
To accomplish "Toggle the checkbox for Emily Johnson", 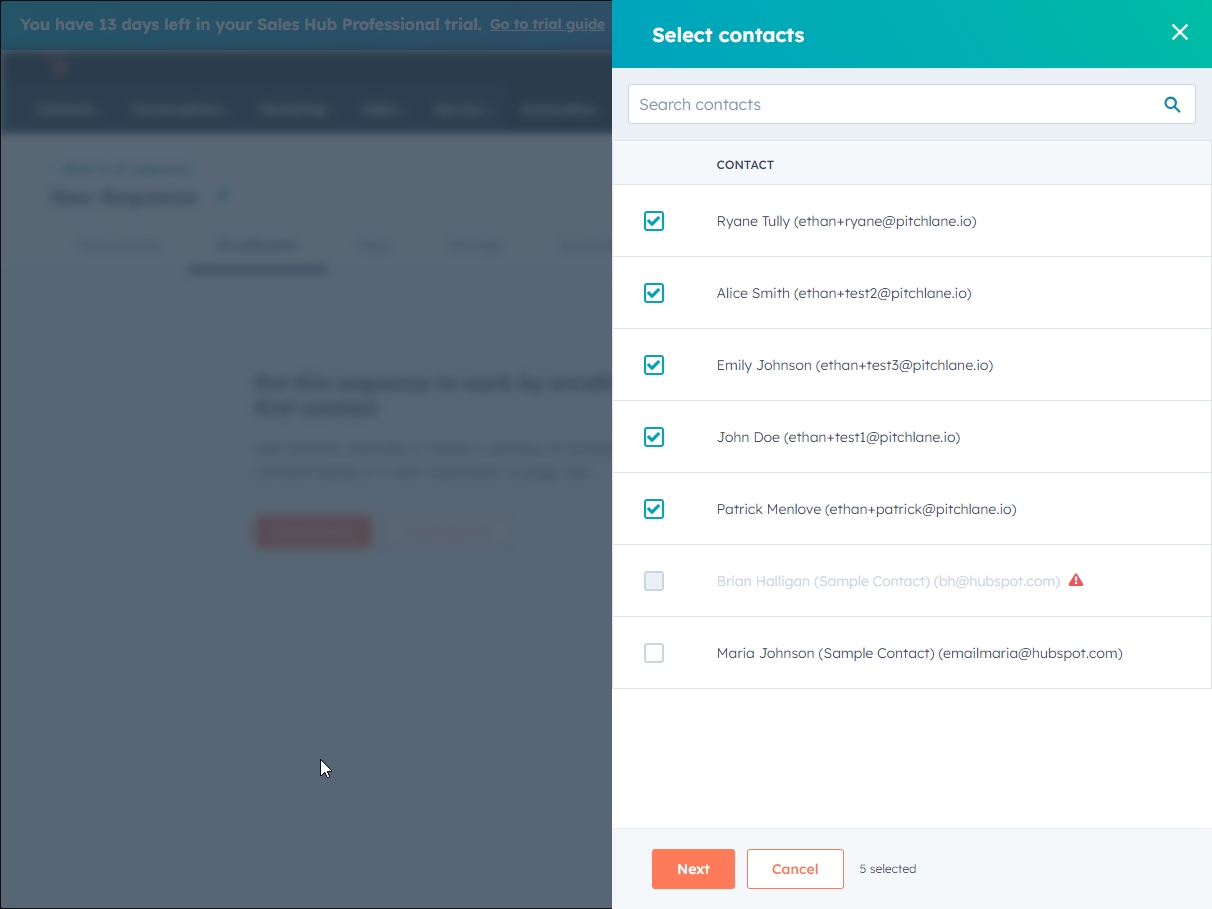I will 654,365.
